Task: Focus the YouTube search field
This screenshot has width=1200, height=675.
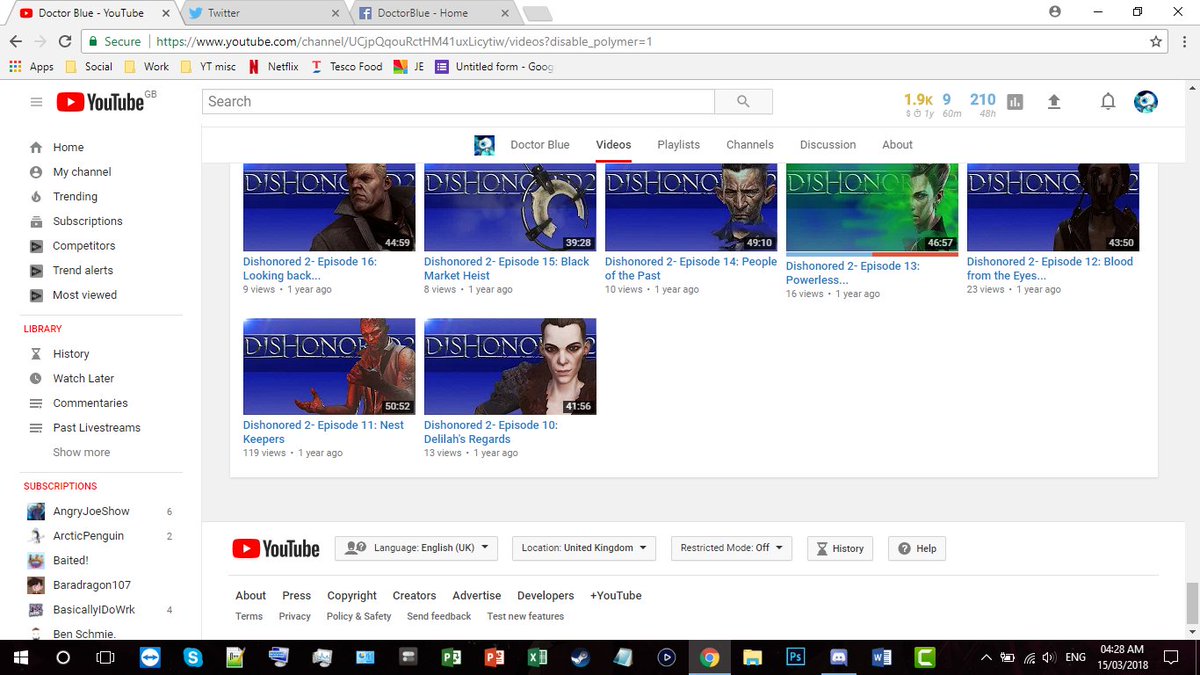Action: 459,101
